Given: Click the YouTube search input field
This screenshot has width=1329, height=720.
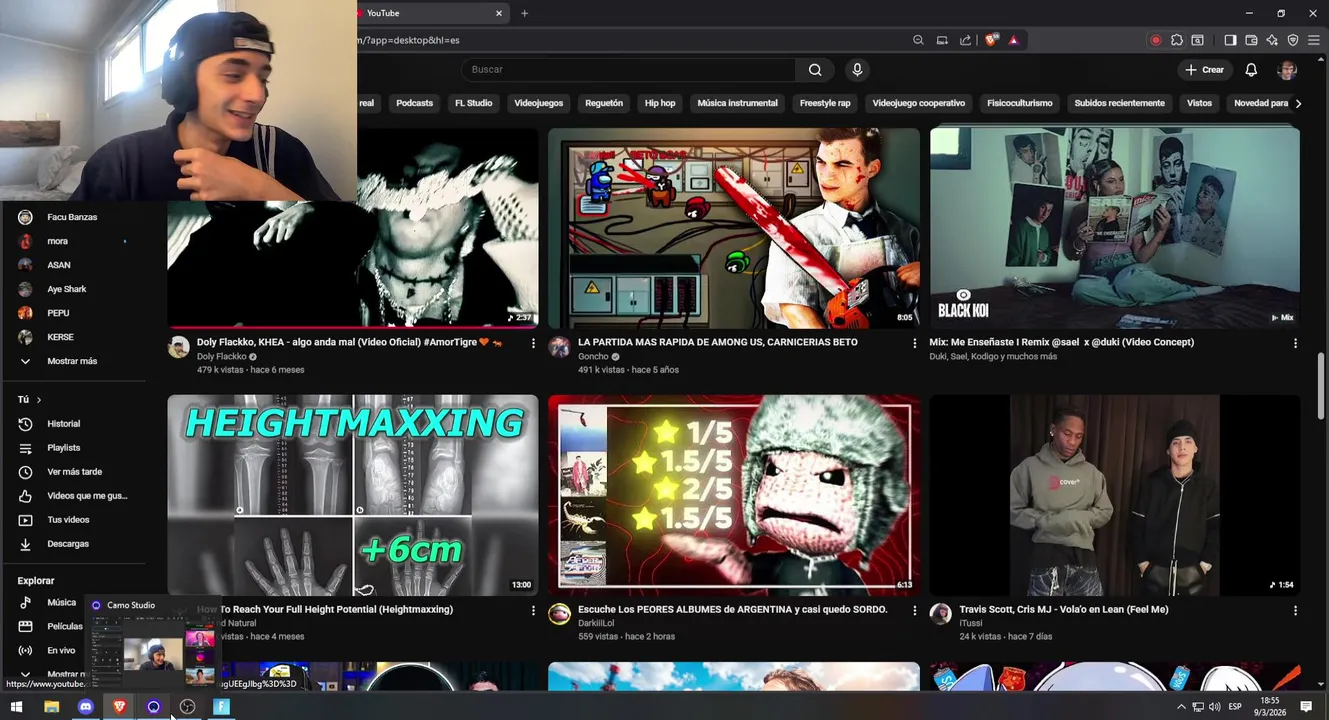Looking at the screenshot, I should 628,70.
